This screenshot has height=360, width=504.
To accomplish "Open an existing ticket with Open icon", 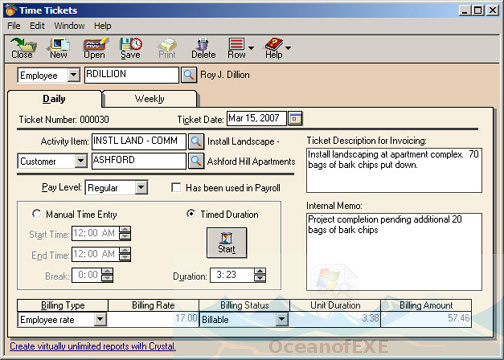I will click(95, 48).
